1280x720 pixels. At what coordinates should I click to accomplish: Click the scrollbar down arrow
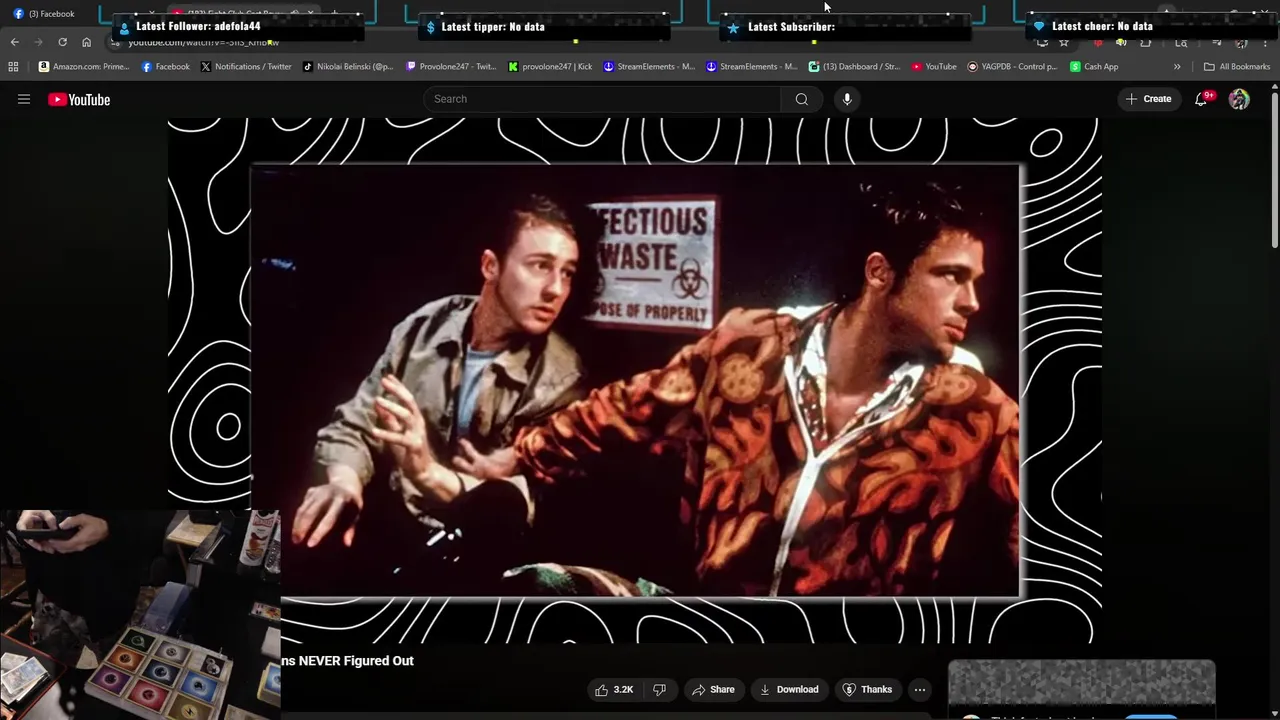[x=1274, y=715]
